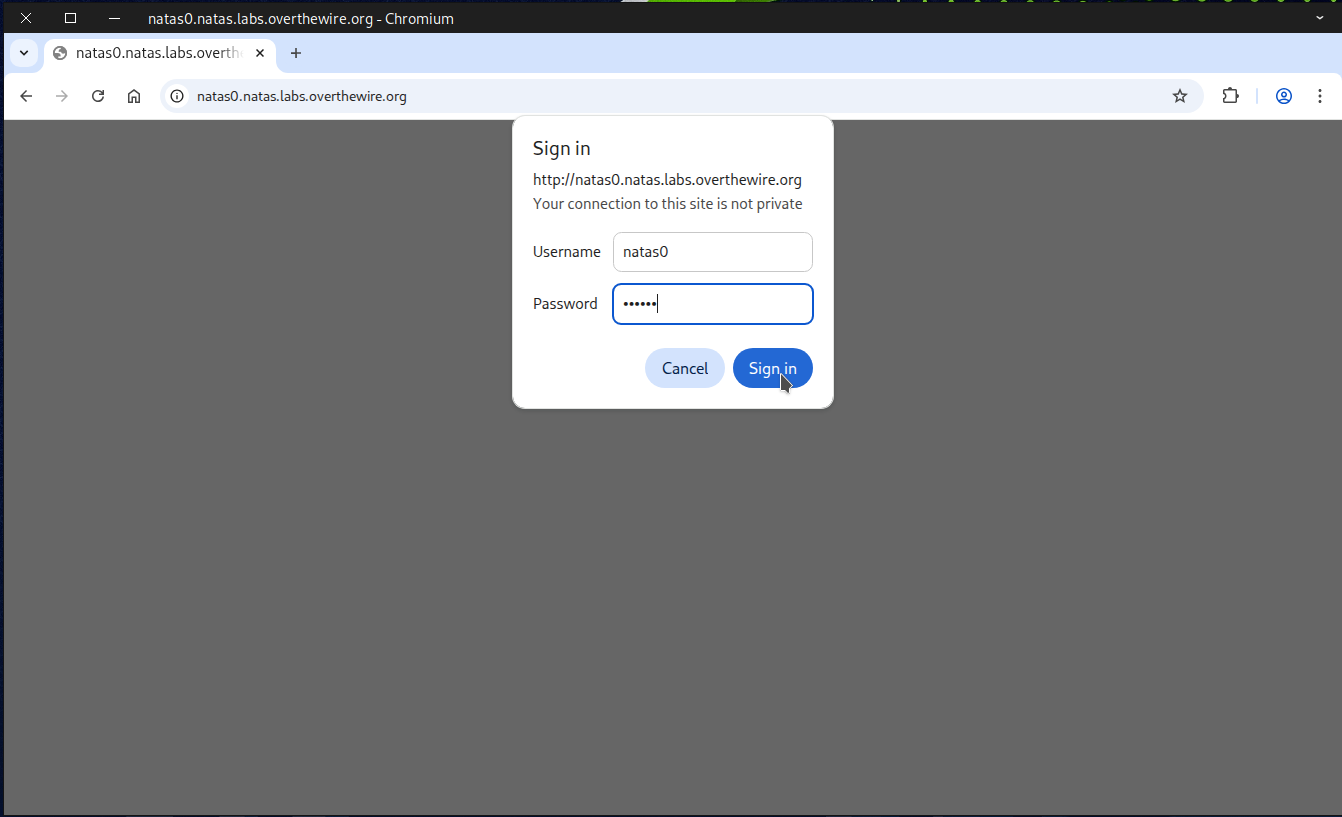Open a new tab
1342x817 pixels.
(x=296, y=53)
